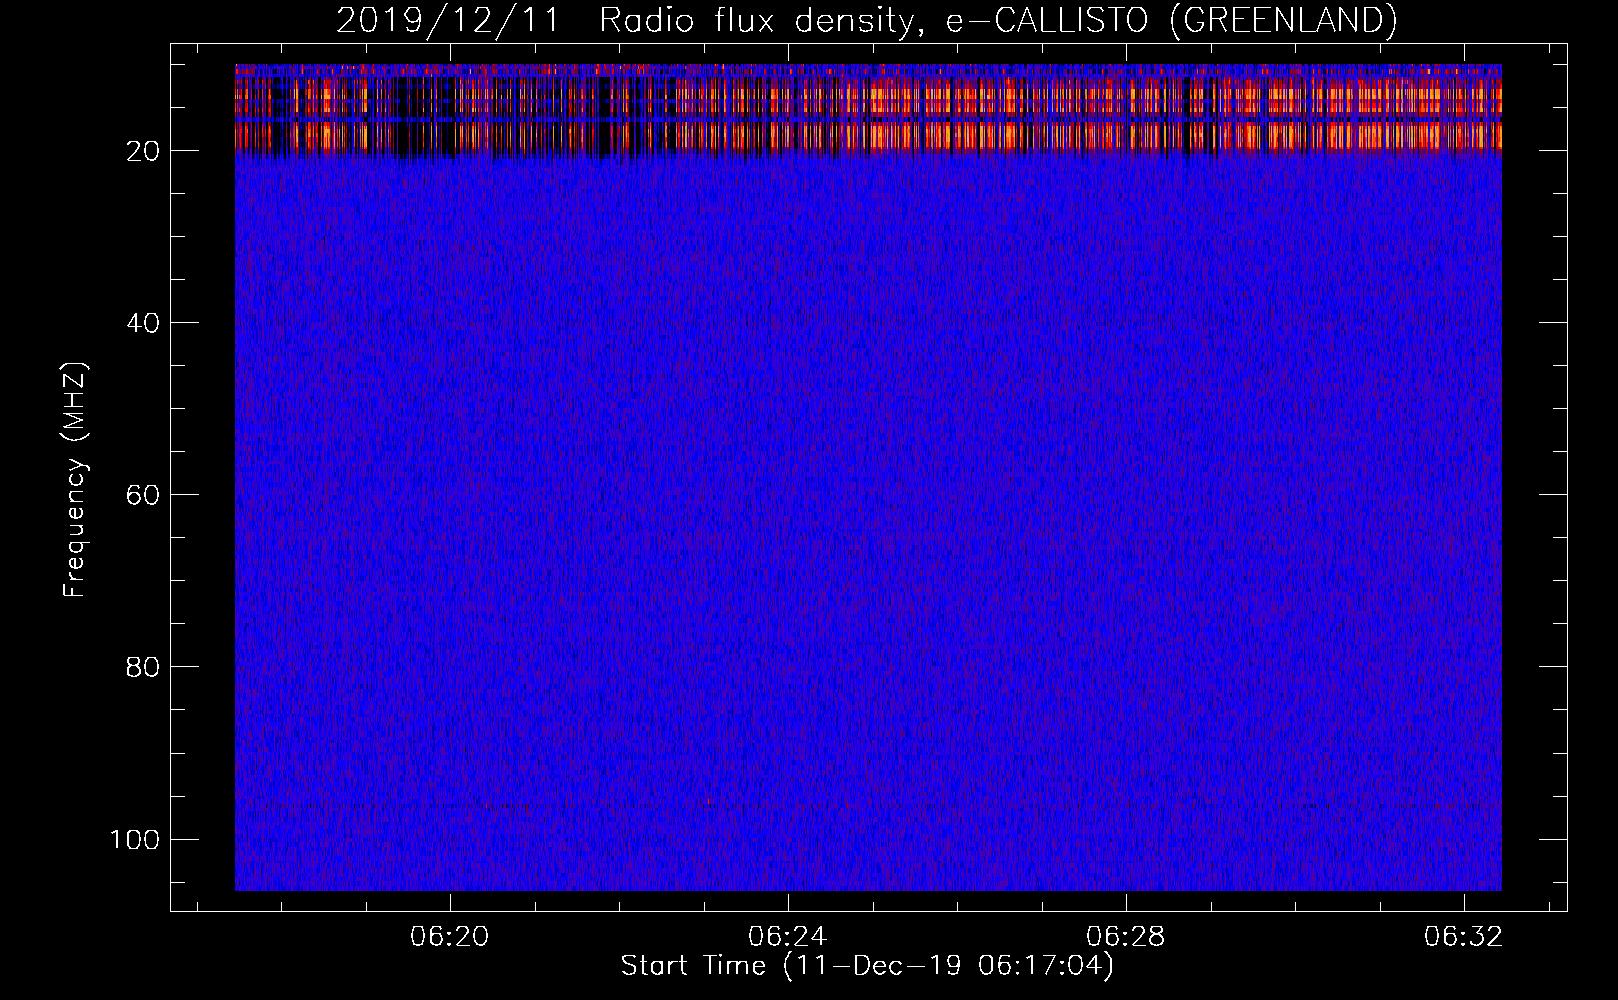Screen dimensions: 1618x1000
Task: Click the 06:28 time tick label
Action: [x=1126, y=937]
